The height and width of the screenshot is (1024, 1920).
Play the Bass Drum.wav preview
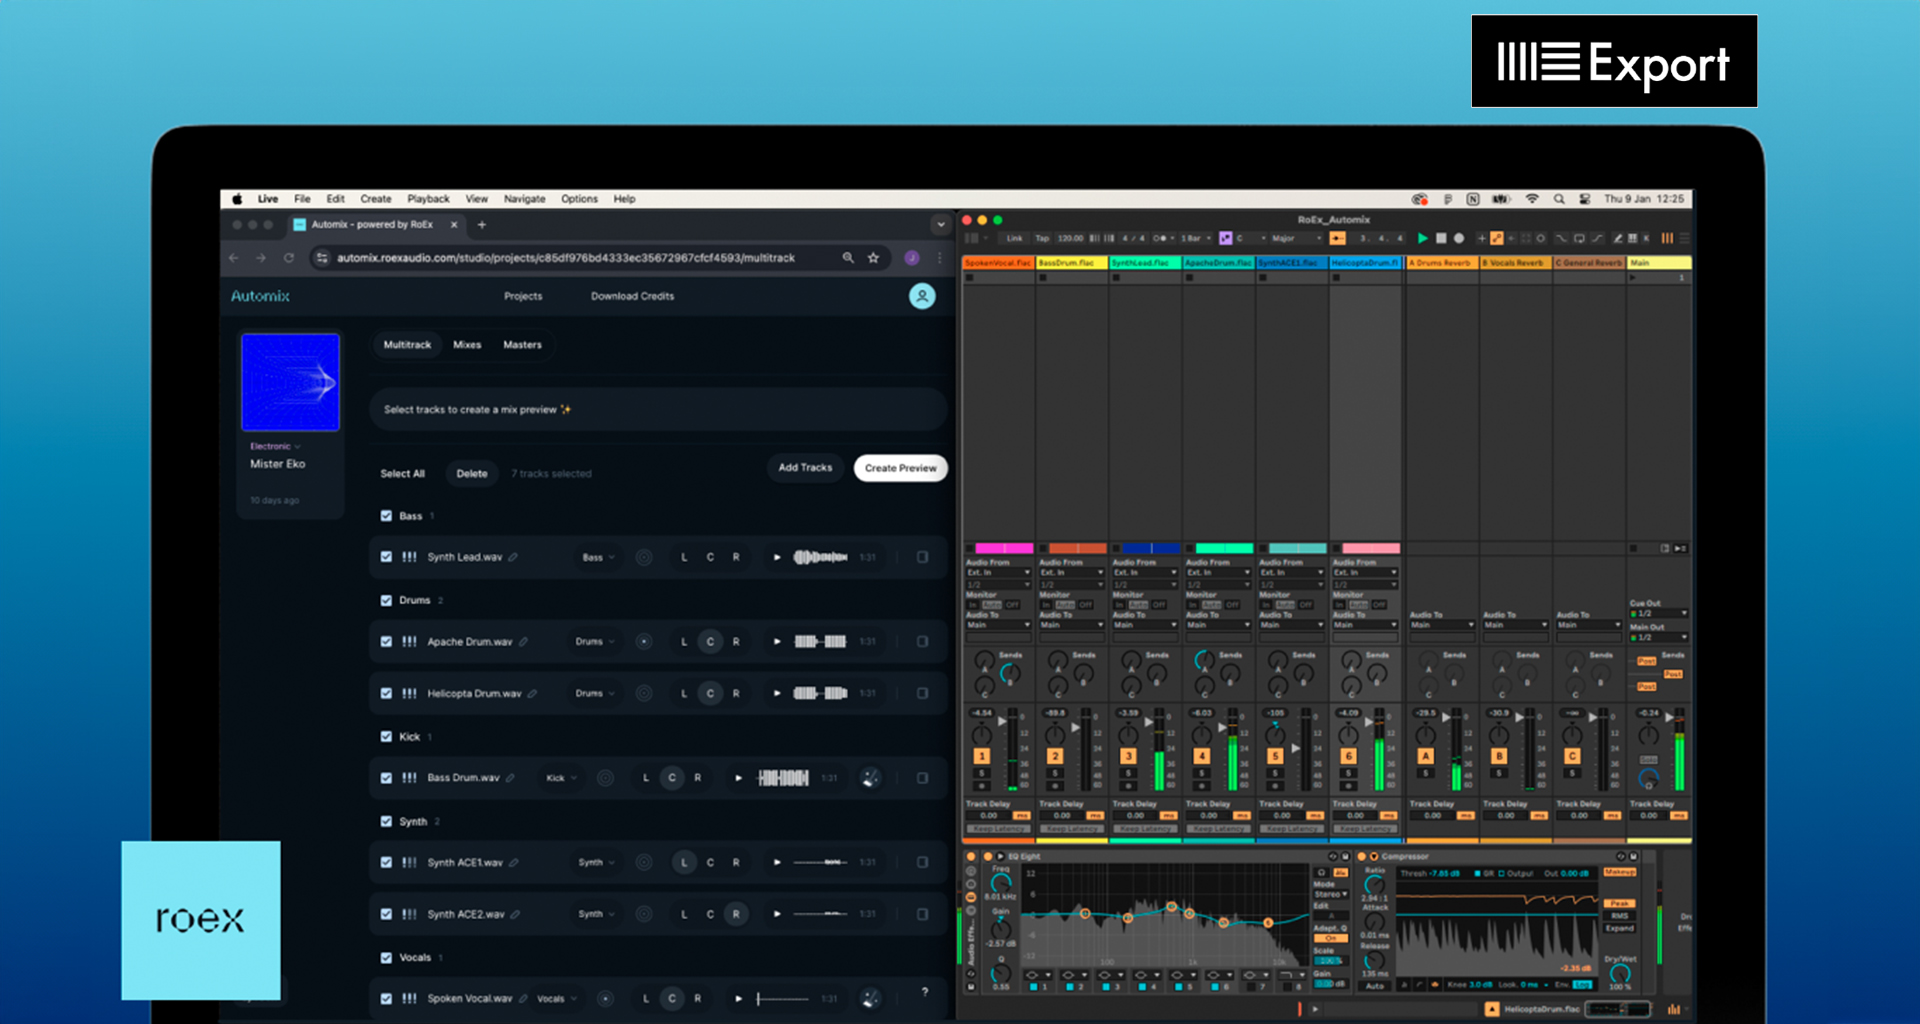pos(738,778)
